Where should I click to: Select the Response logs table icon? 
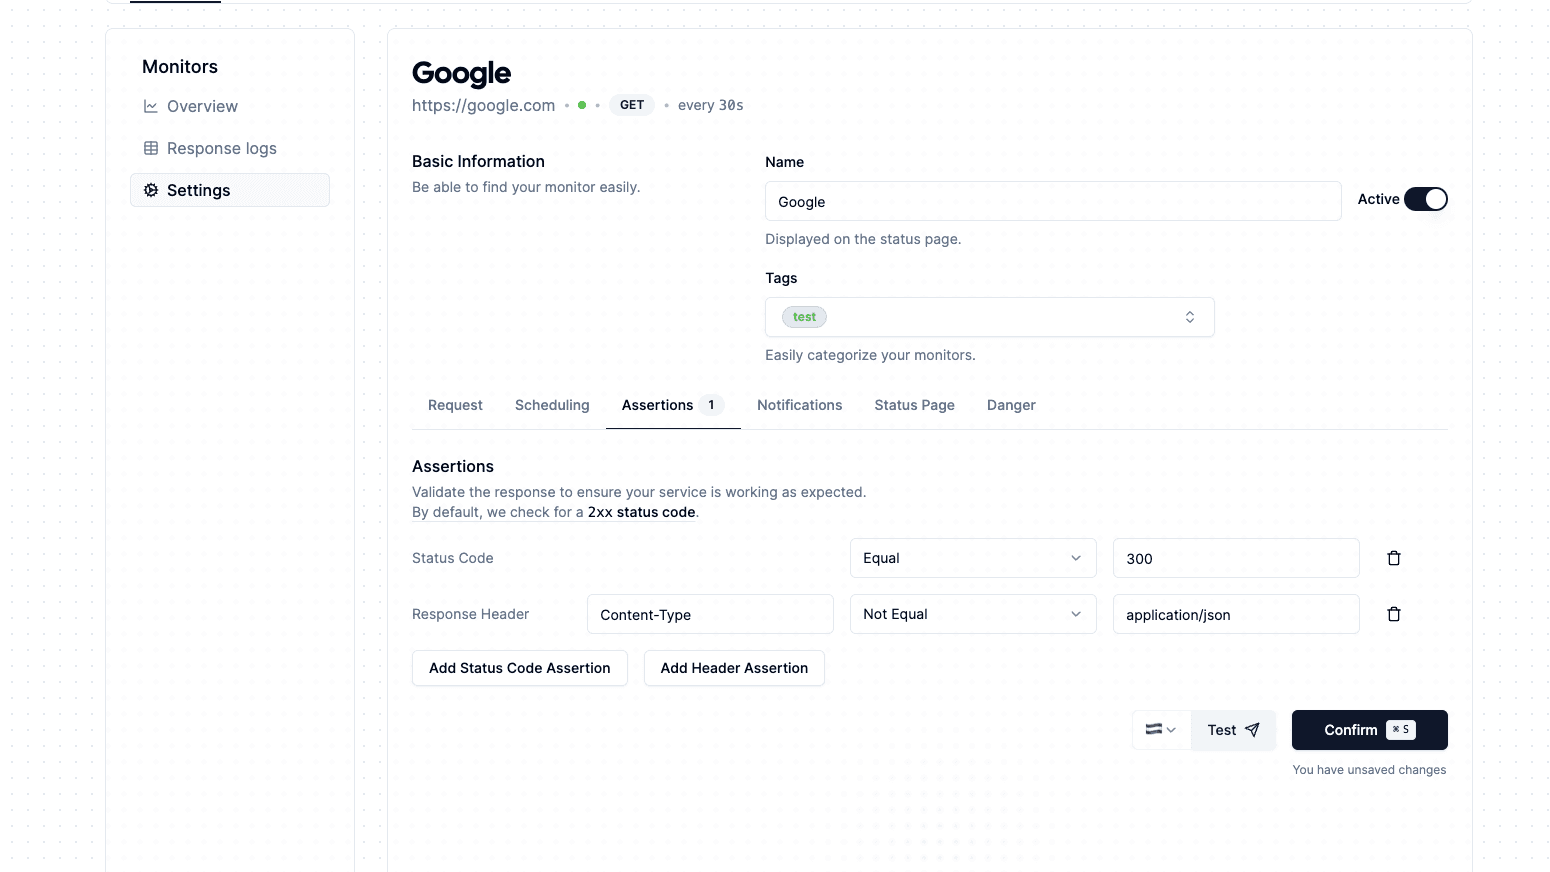[150, 148]
